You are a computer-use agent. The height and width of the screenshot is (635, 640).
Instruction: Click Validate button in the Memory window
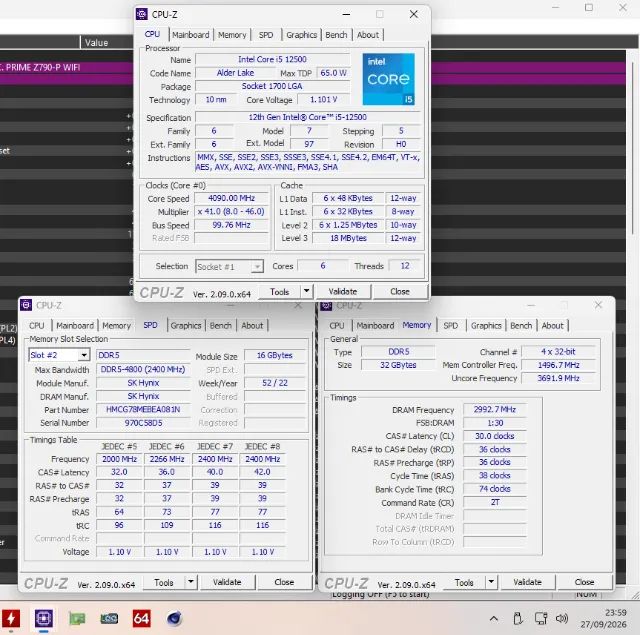[527, 582]
